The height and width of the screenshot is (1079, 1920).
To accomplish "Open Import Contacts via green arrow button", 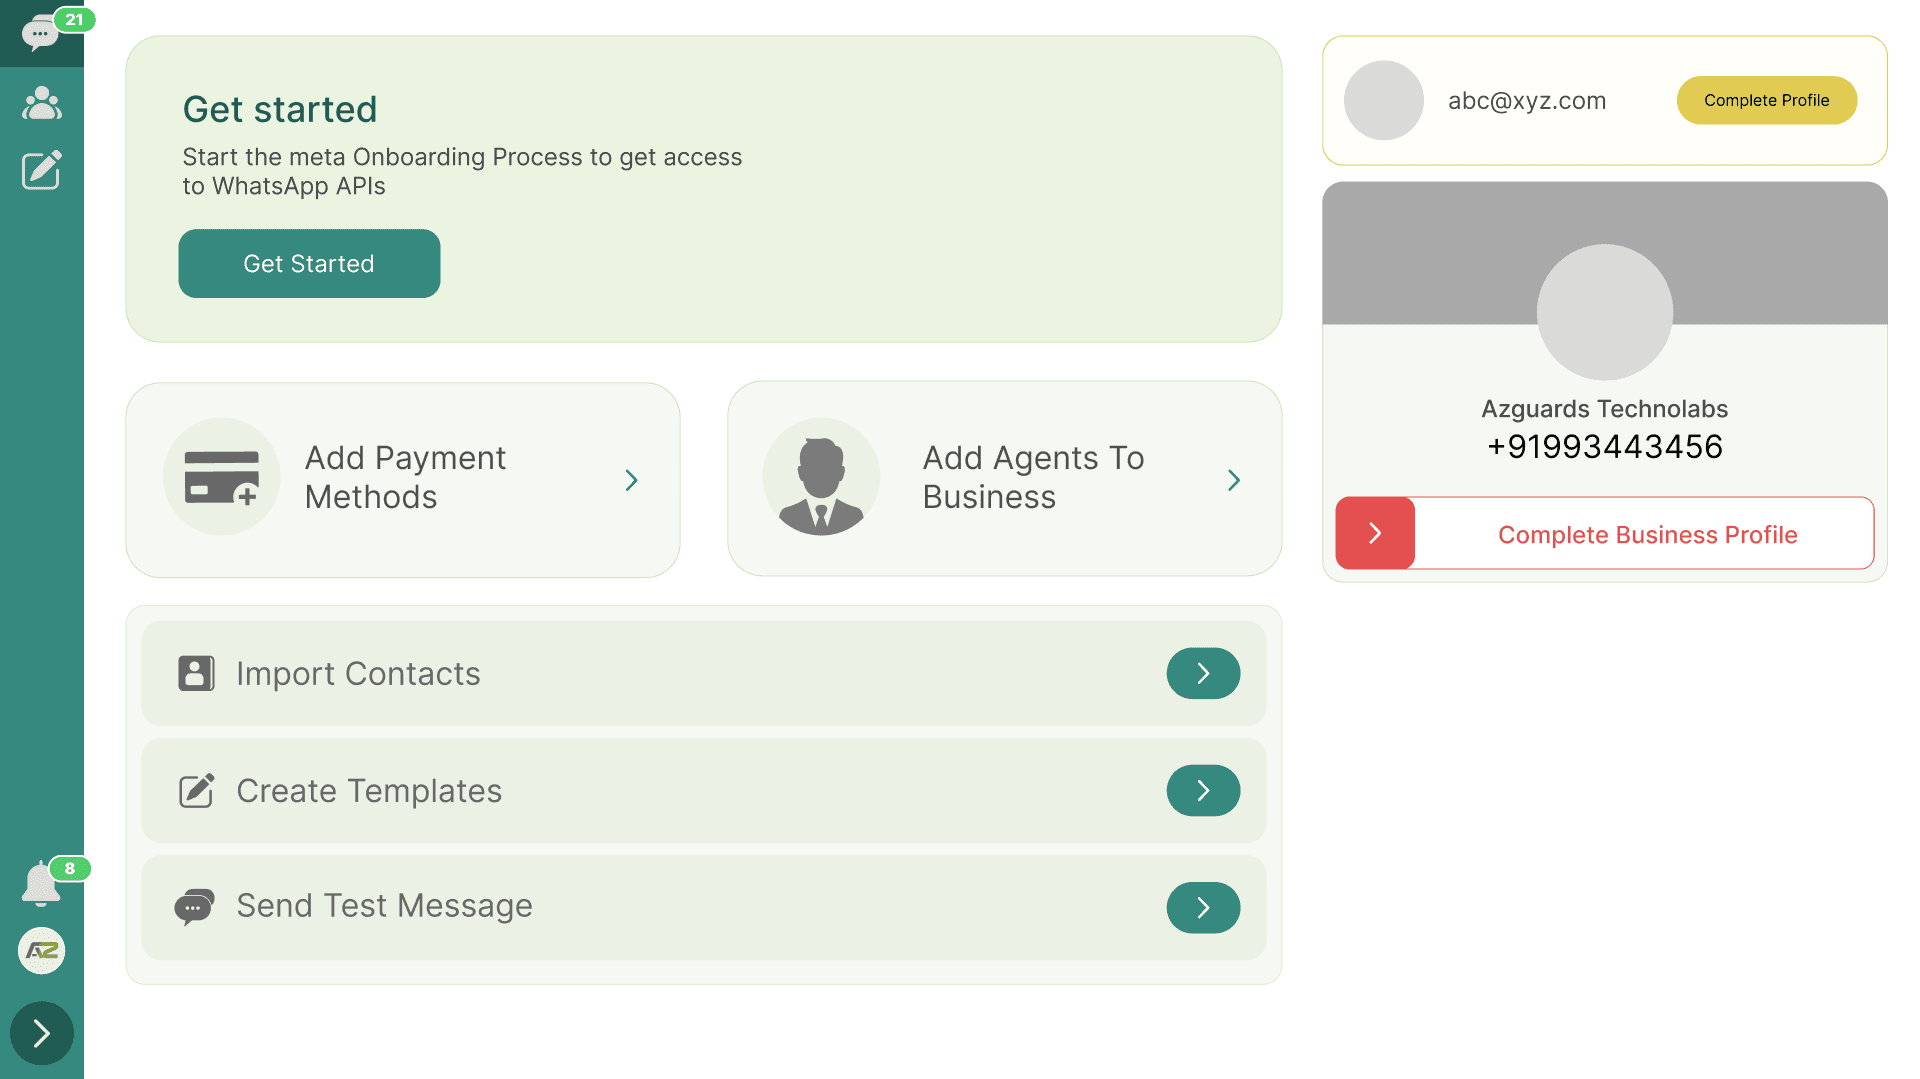I will 1203,673.
